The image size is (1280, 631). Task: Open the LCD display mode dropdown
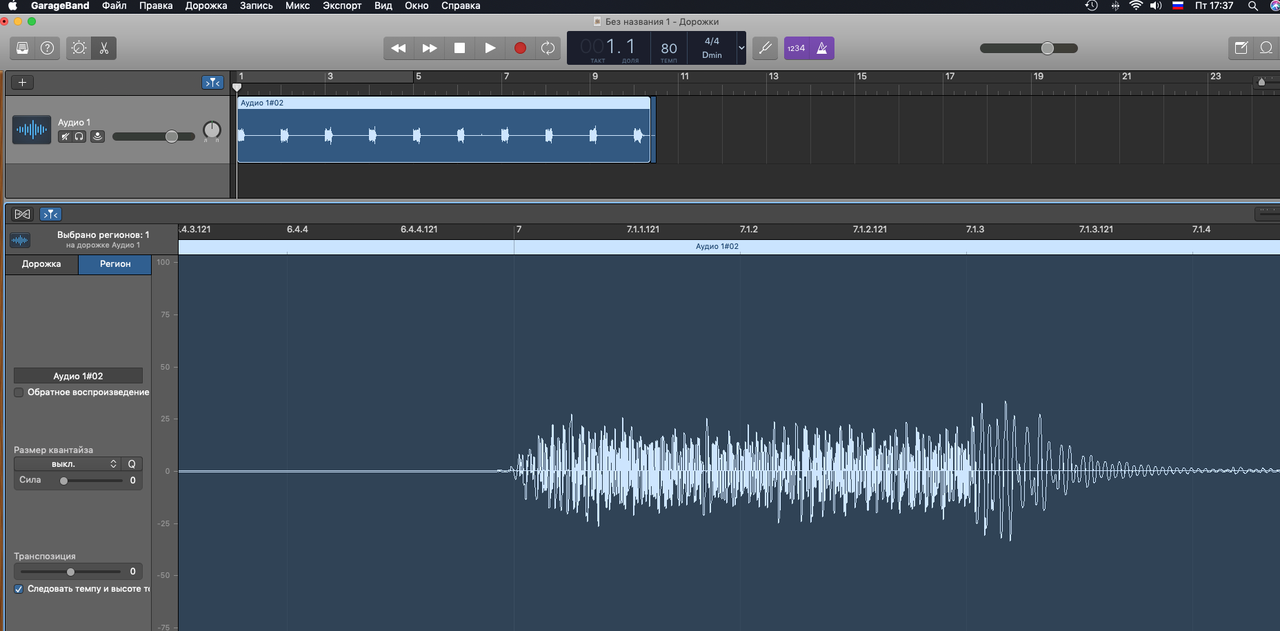[741, 48]
